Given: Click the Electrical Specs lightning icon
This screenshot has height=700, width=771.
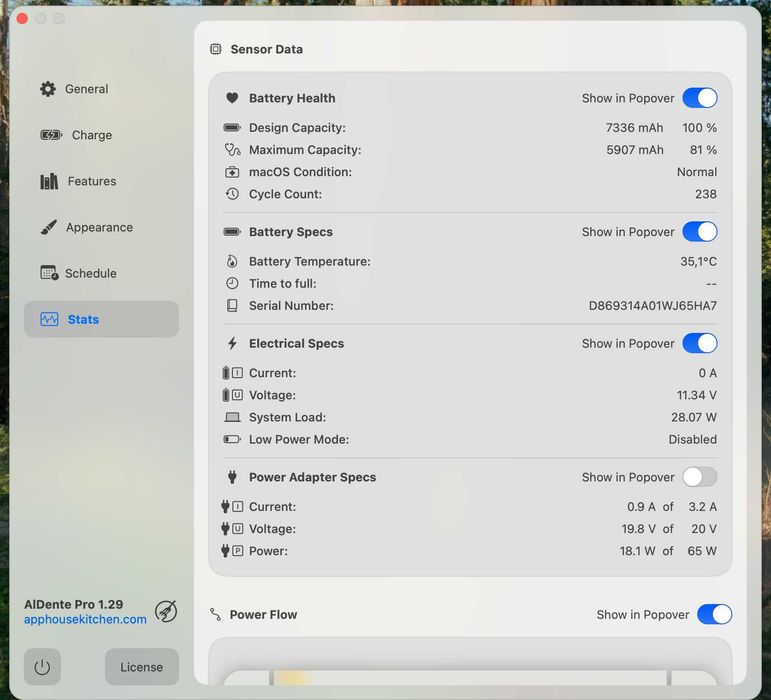Looking at the screenshot, I should point(232,343).
